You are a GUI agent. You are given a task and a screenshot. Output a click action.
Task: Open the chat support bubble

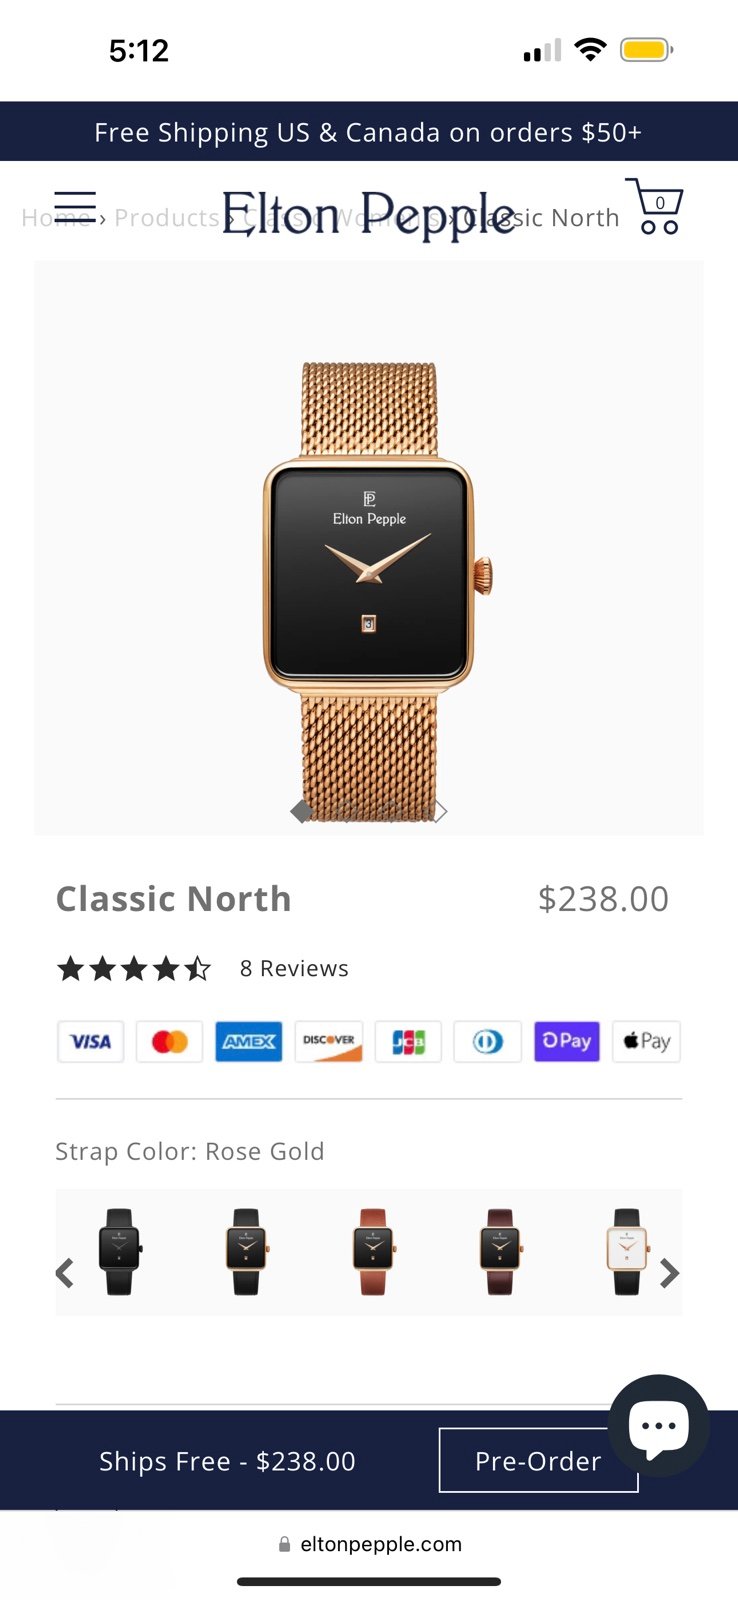point(658,1425)
